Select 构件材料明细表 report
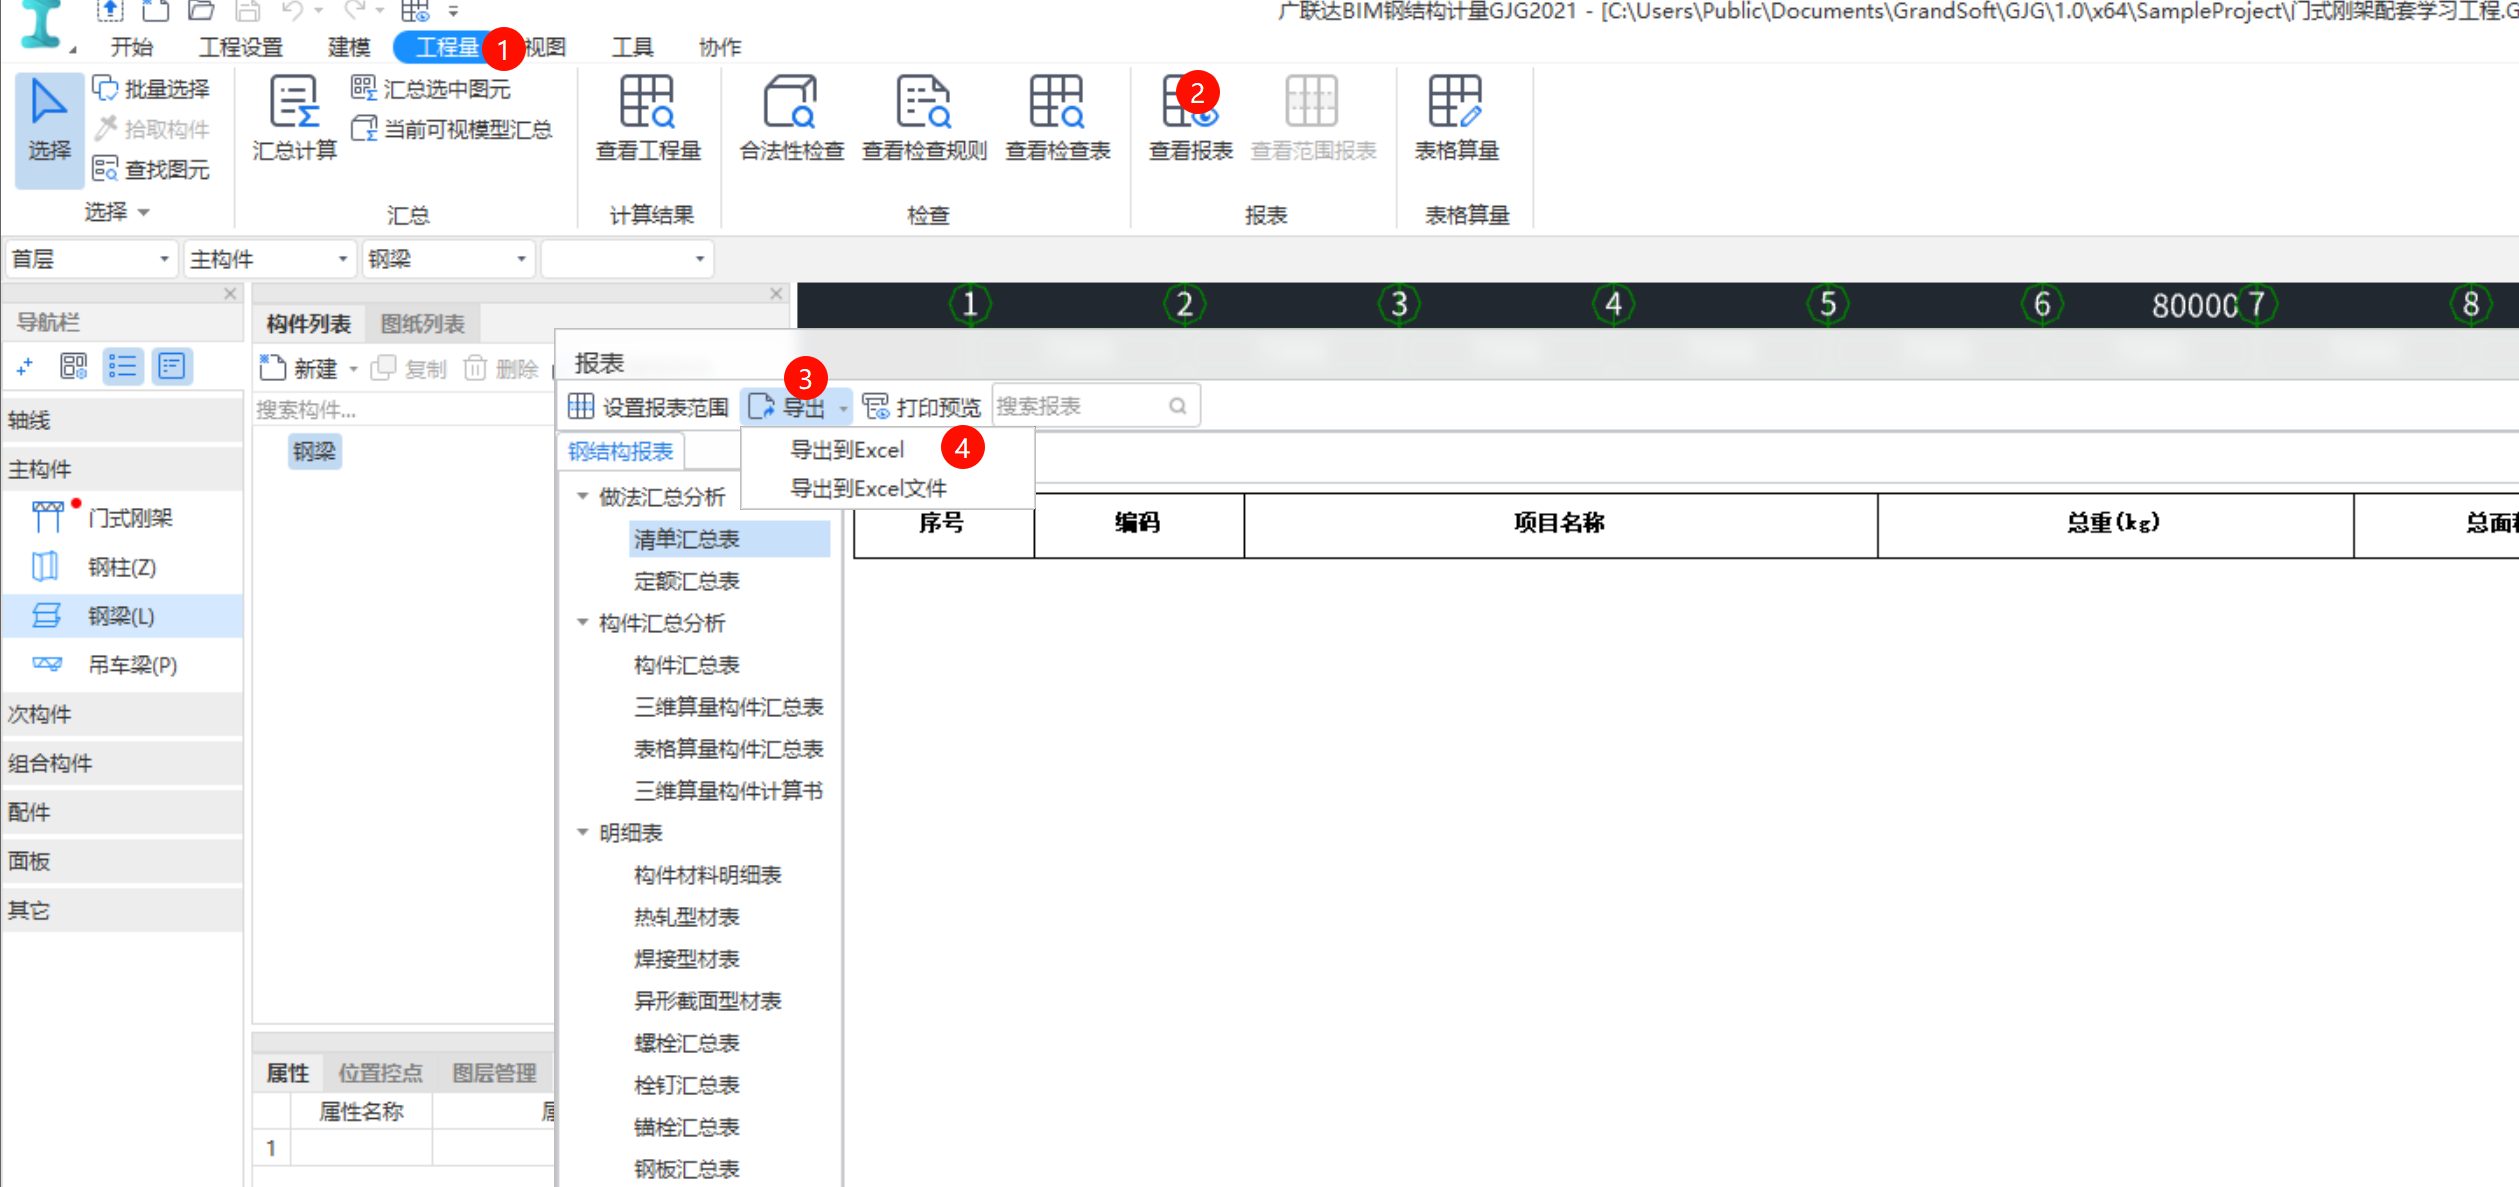This screenshot has height=1187, width=2519. coord(708,875)
